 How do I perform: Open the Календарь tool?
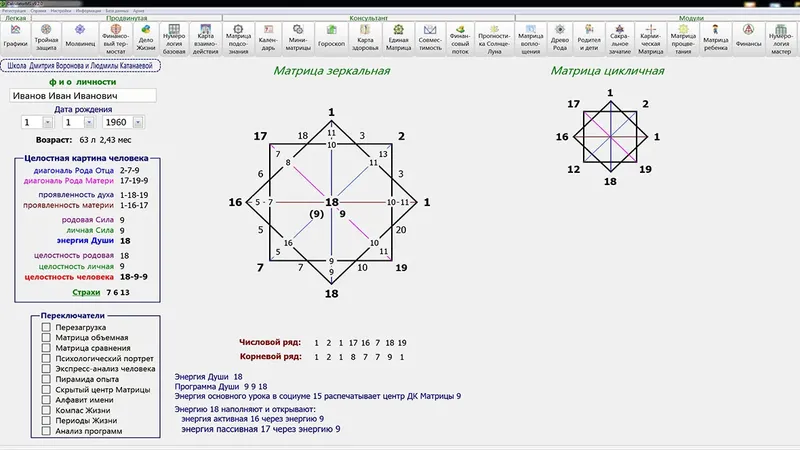[x=268, y=39]
